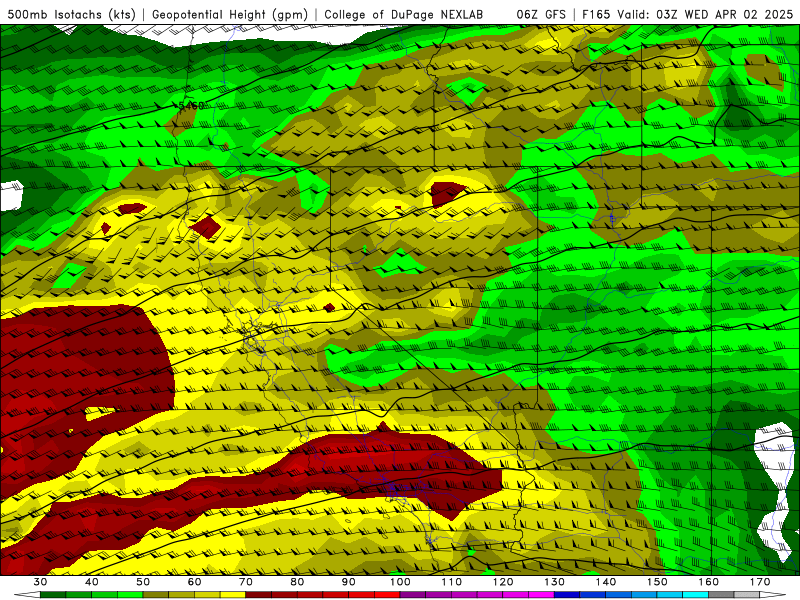The width and height of the screenshot is (800, 600).
Task: Click the 80 label on the color scale
Action: 297,582
